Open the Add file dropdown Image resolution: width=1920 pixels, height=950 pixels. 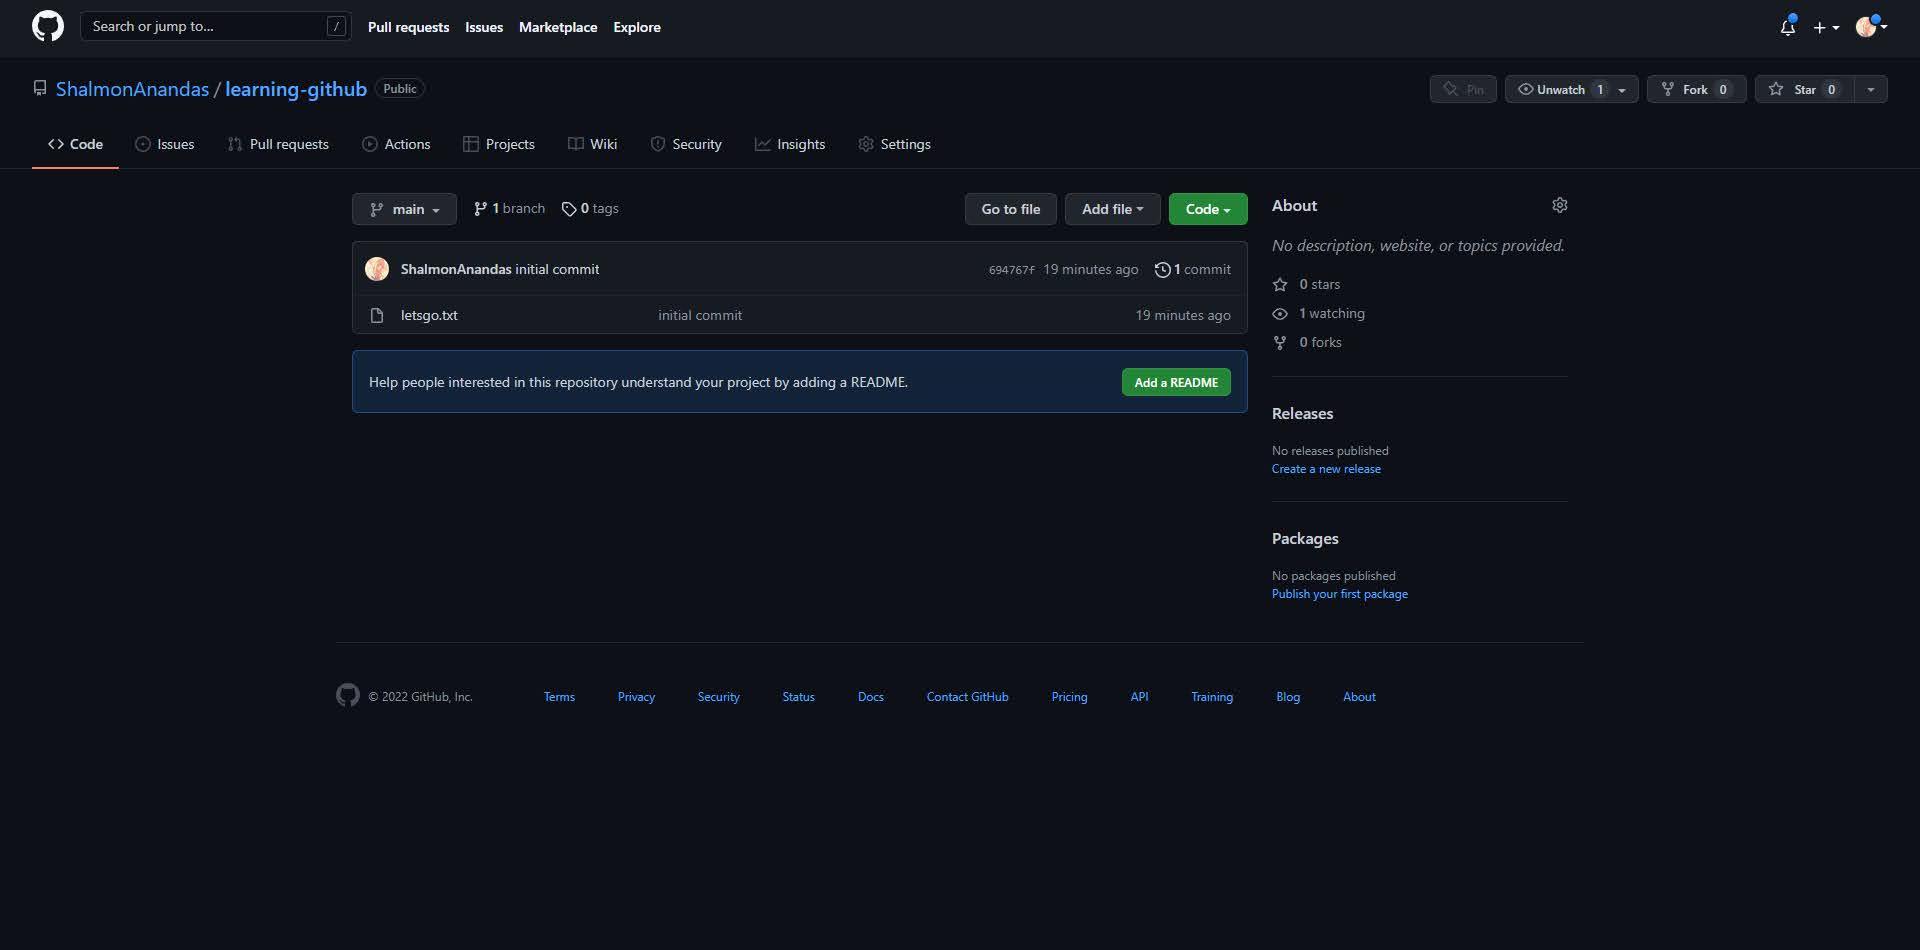click(1112, 209)
